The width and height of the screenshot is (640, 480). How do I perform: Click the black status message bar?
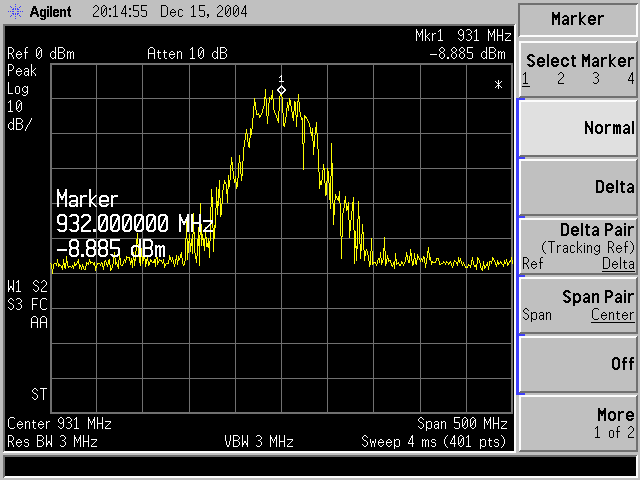[x=320, y=466]
